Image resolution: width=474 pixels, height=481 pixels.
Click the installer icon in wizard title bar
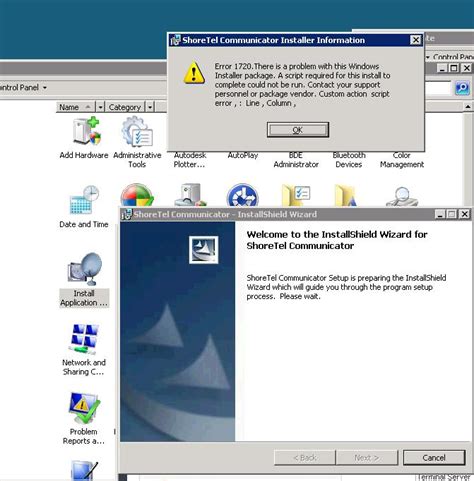pos(127,214)
